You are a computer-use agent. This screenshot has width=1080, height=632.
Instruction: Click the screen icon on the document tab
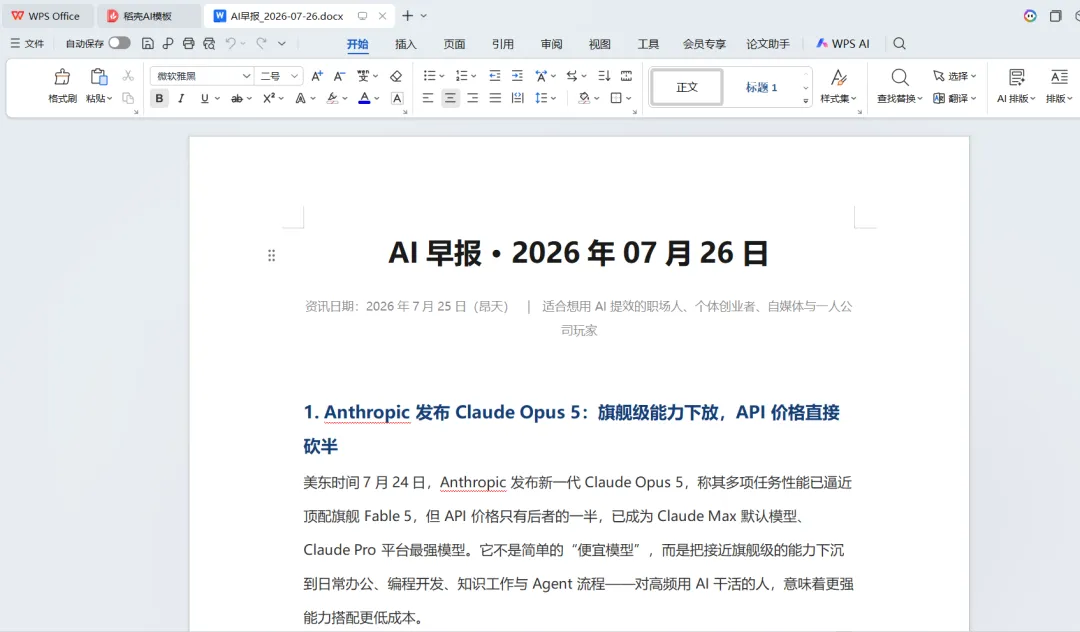click(x=362, y=16)
